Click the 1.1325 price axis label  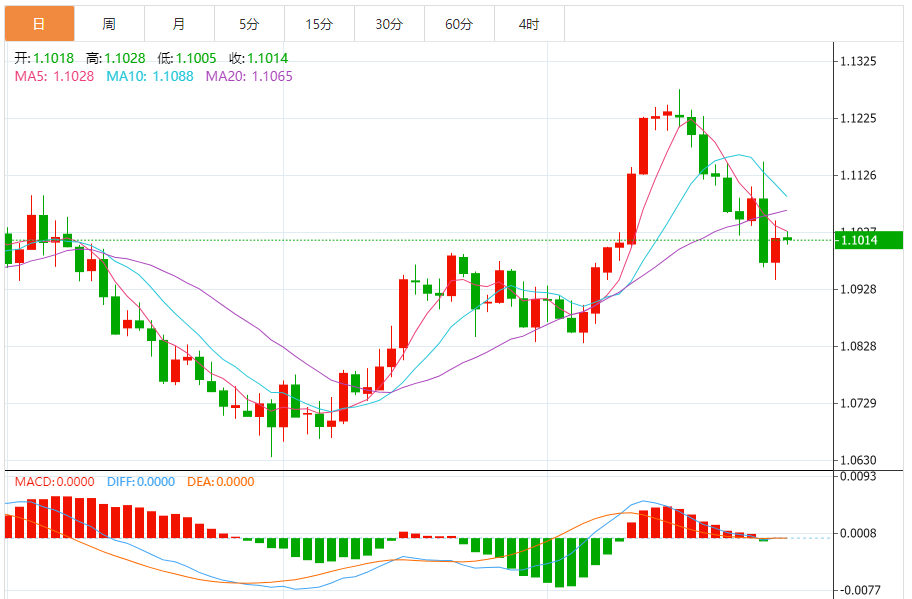coord(858,61)
